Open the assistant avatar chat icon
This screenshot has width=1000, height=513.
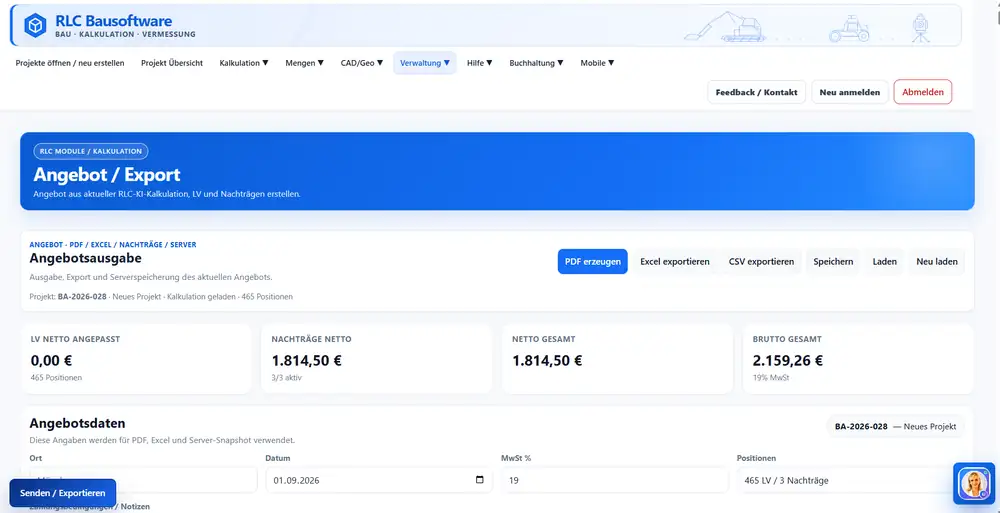click(974, 483)
